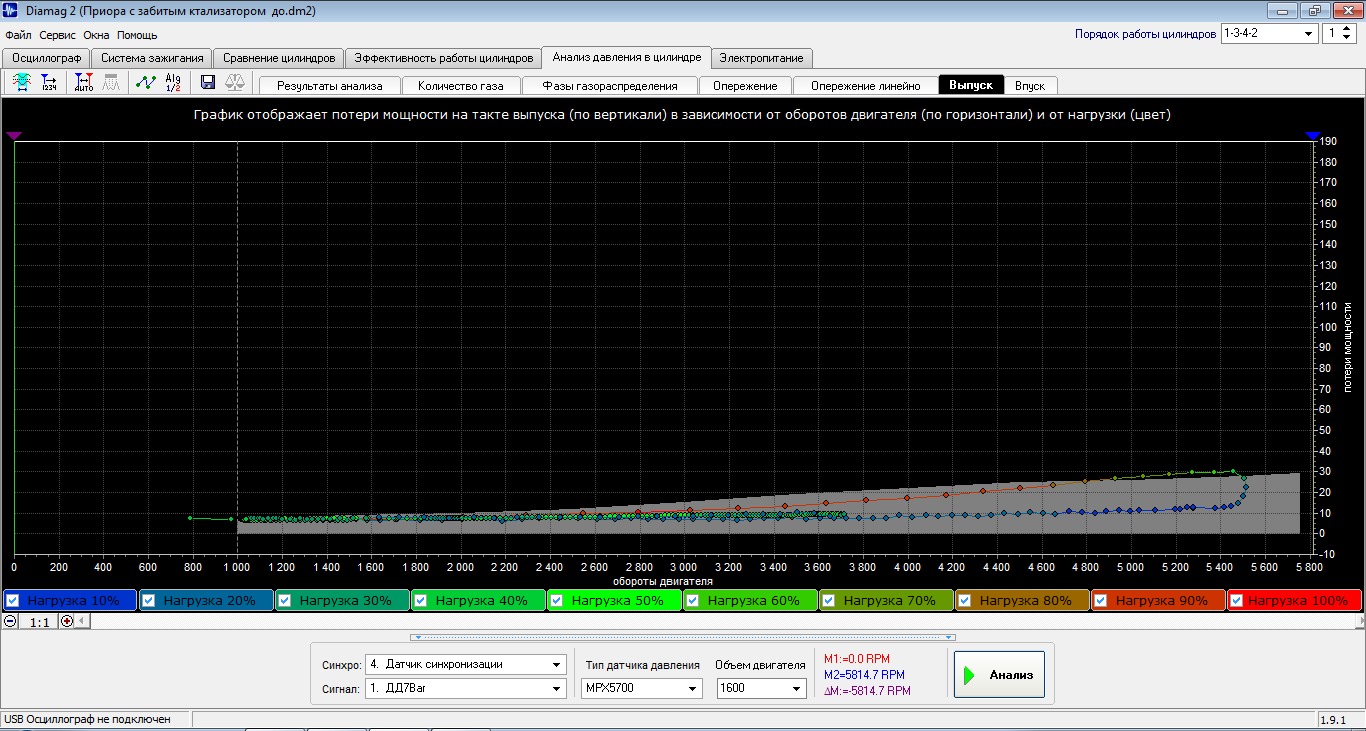Uncheck the Нагрузка 10% checkbox

click(13, 601)
